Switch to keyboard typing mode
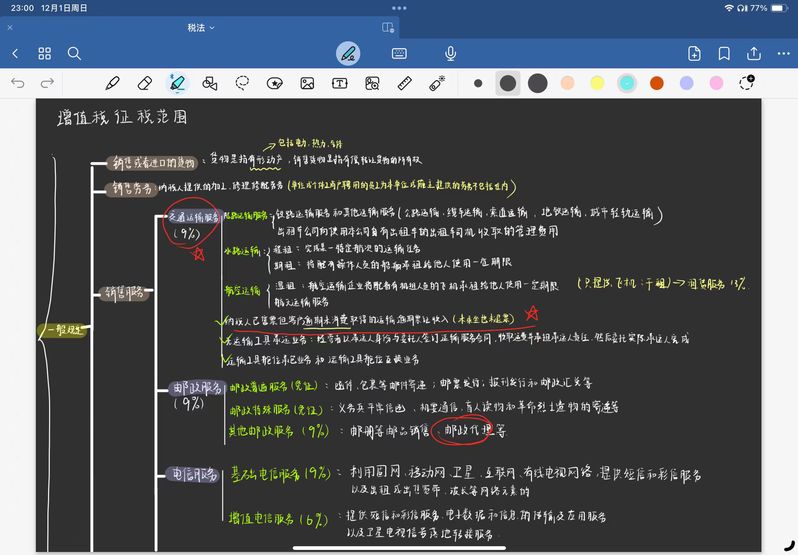Viewport: 798px width, 555px height. (399, 53)
